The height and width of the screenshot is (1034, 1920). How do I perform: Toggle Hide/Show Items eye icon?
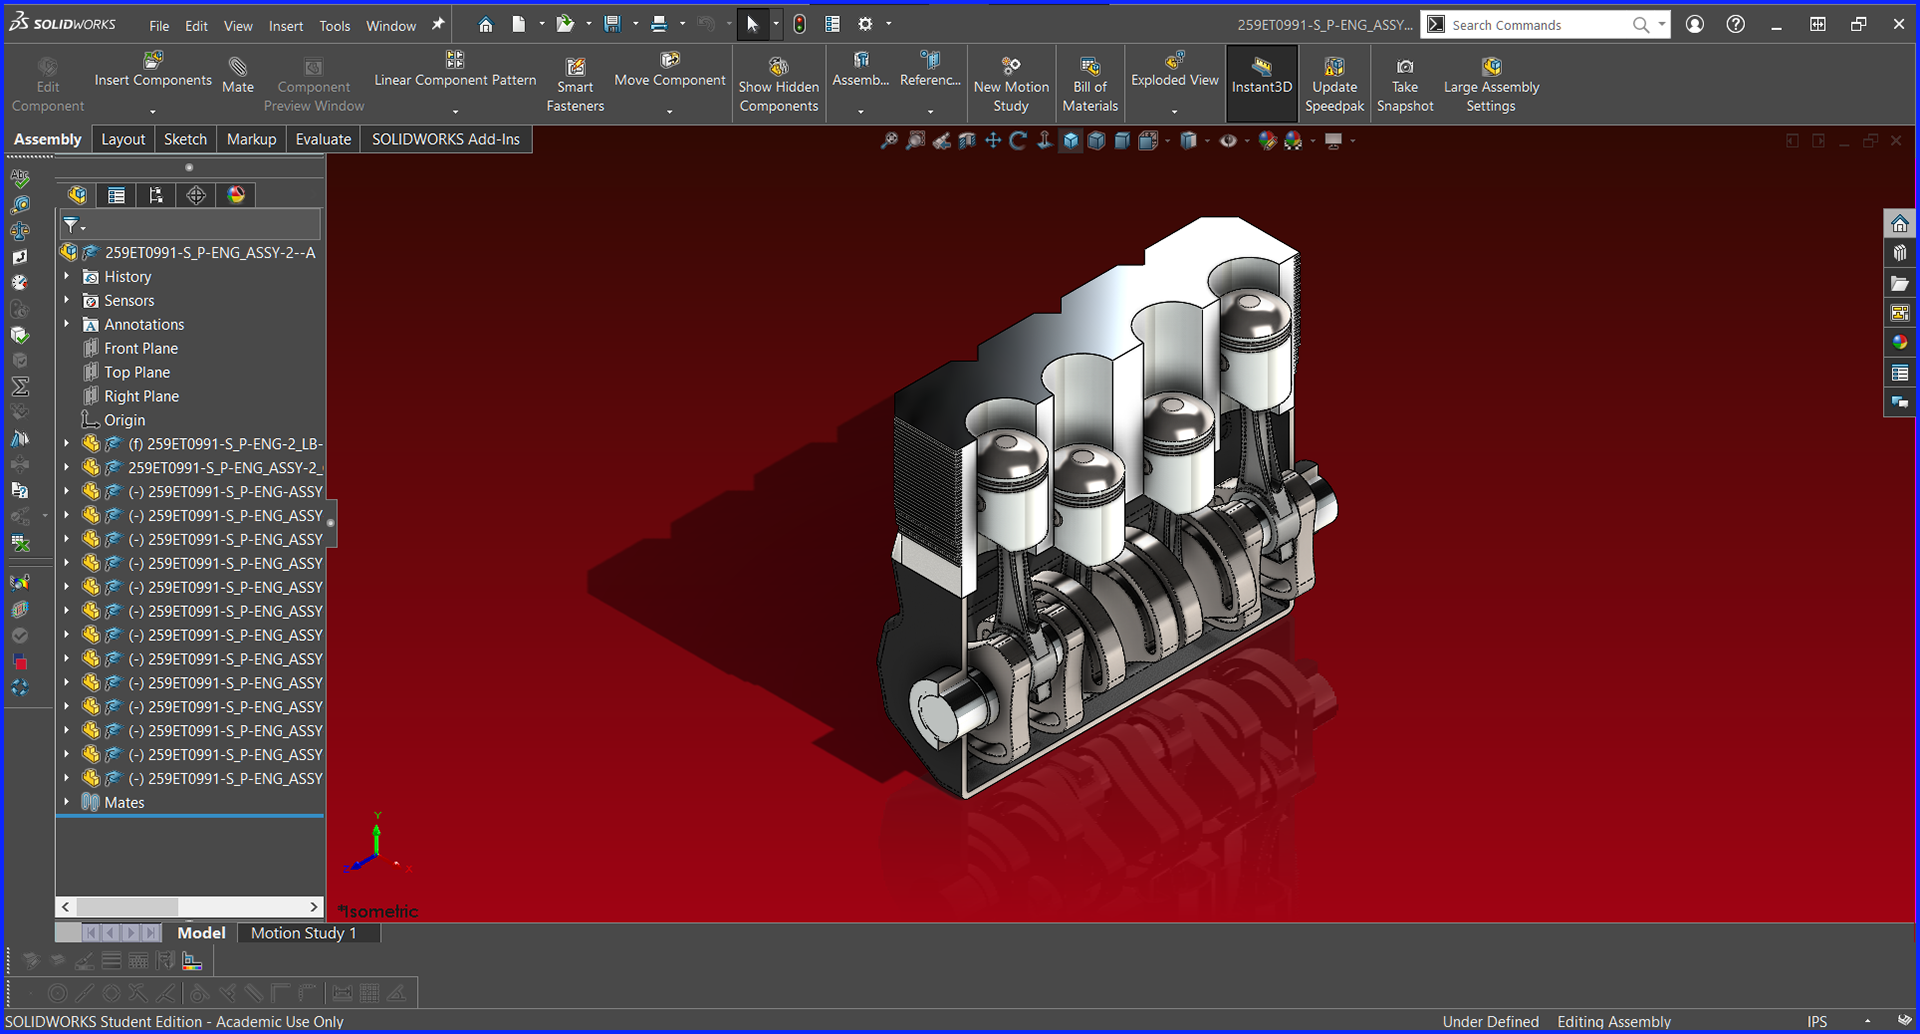(x=1228, y=141)
